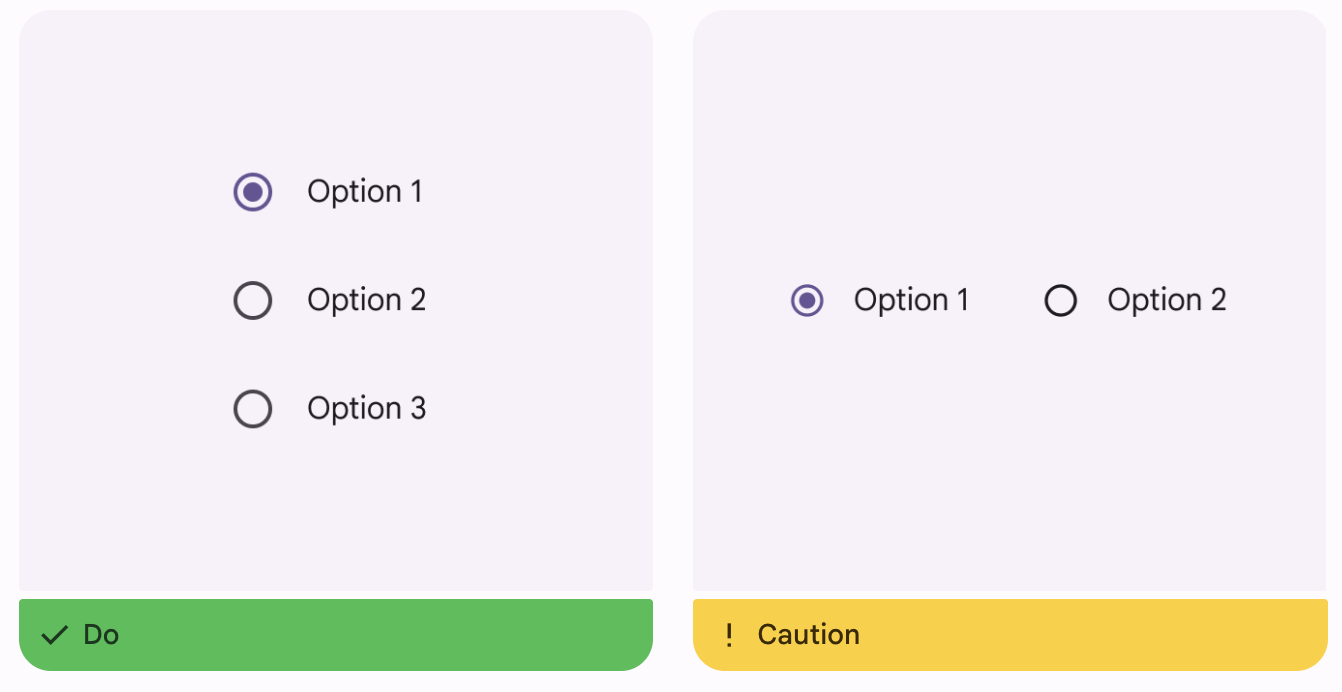Select the Option 1 radio in the horizontal row
The width and height of the screenshot is (1342, 692).
pyautogui.click(x=807, y=300)
